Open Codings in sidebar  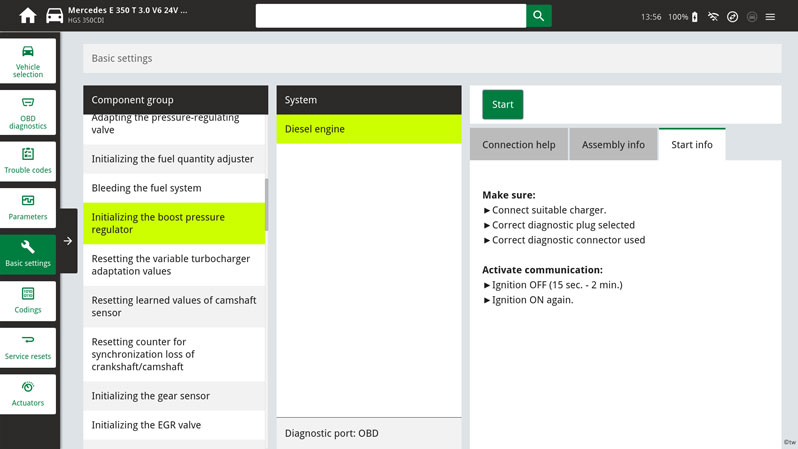pos(28,300)
